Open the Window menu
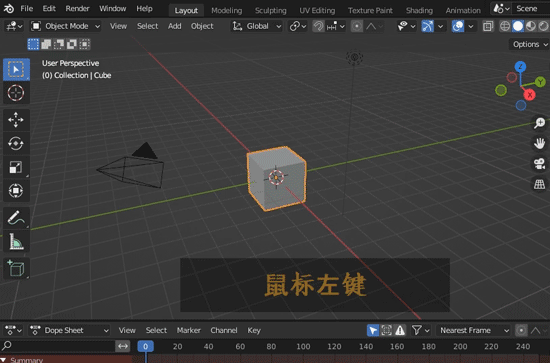 coord(113,8)
